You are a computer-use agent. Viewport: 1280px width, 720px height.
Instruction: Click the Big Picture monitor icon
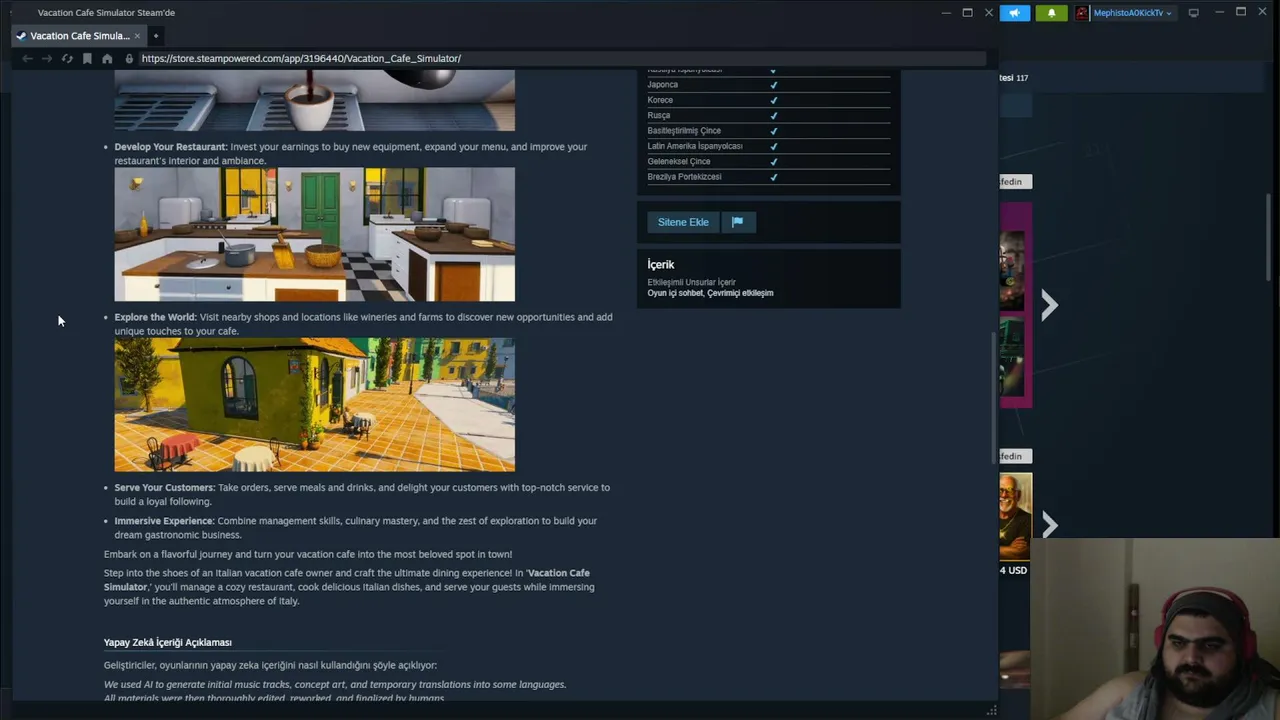pyautogui.click(x=1193, y=13)
